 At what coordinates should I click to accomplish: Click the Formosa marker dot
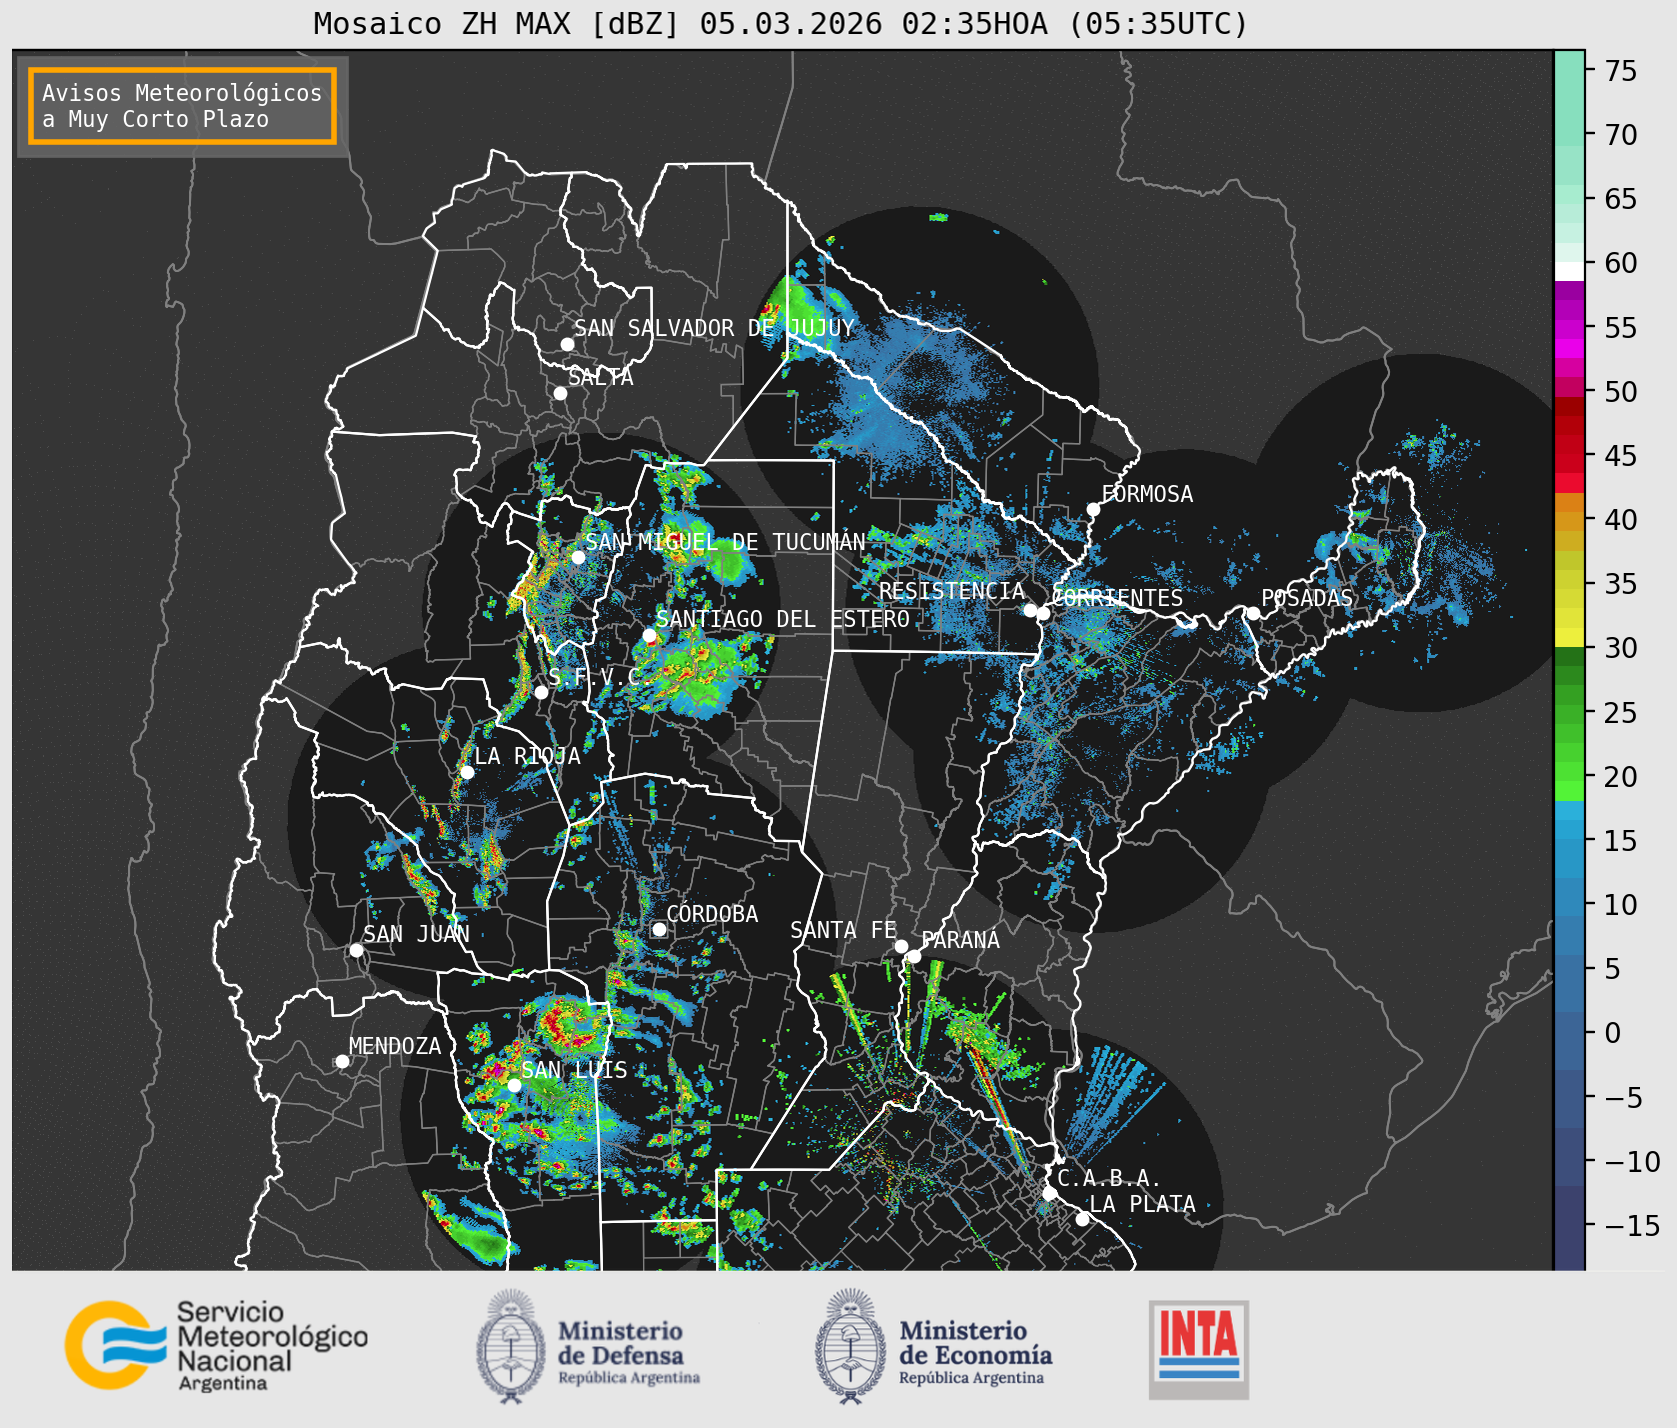pyautogui.click(x=1094, y=509)
